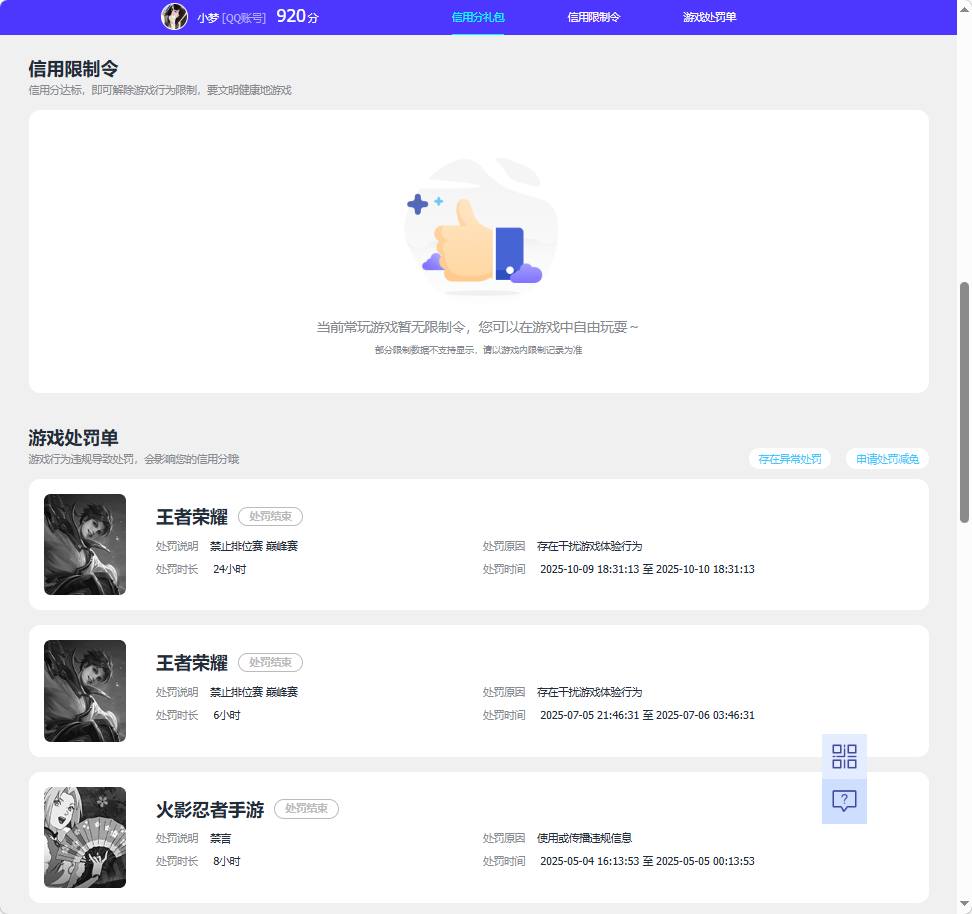Click the first 王者荣耀 game thumbnail
Image resolution: width=972 pixels, height=914 pixels.
pos(85,545)
